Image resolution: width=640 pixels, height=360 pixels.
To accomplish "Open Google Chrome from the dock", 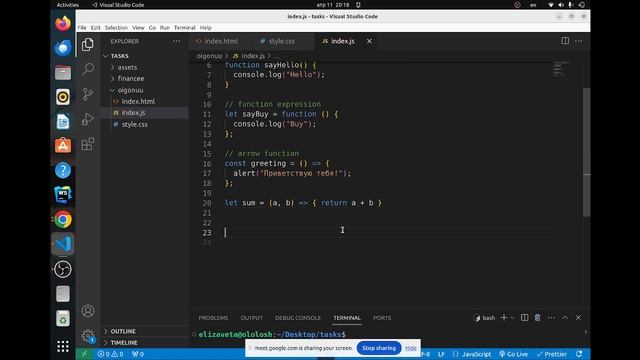I will (x=63, y=220).
